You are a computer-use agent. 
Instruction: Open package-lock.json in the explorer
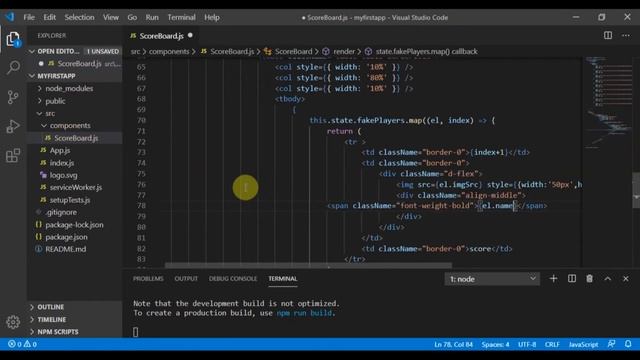click(74, 224)
